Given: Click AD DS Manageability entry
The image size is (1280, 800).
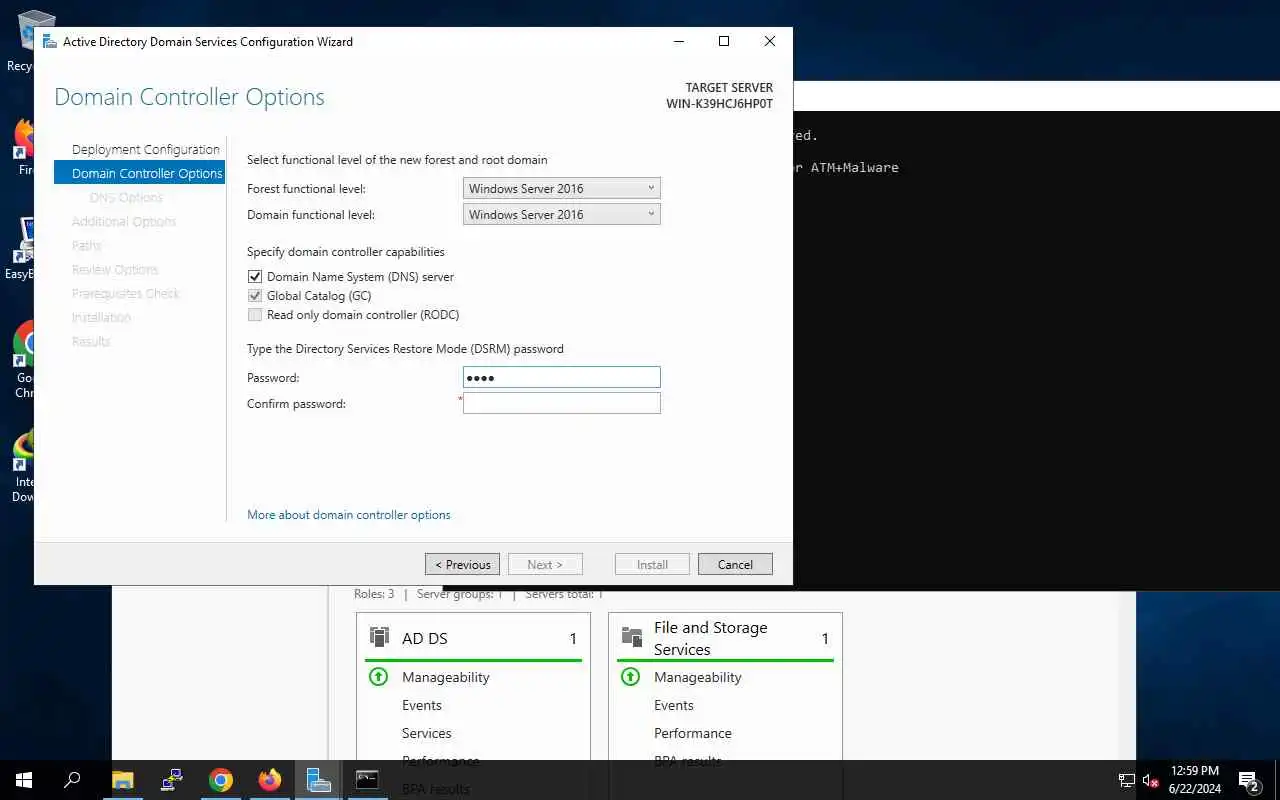Looking at the screenshot, I should click(446, 677).
